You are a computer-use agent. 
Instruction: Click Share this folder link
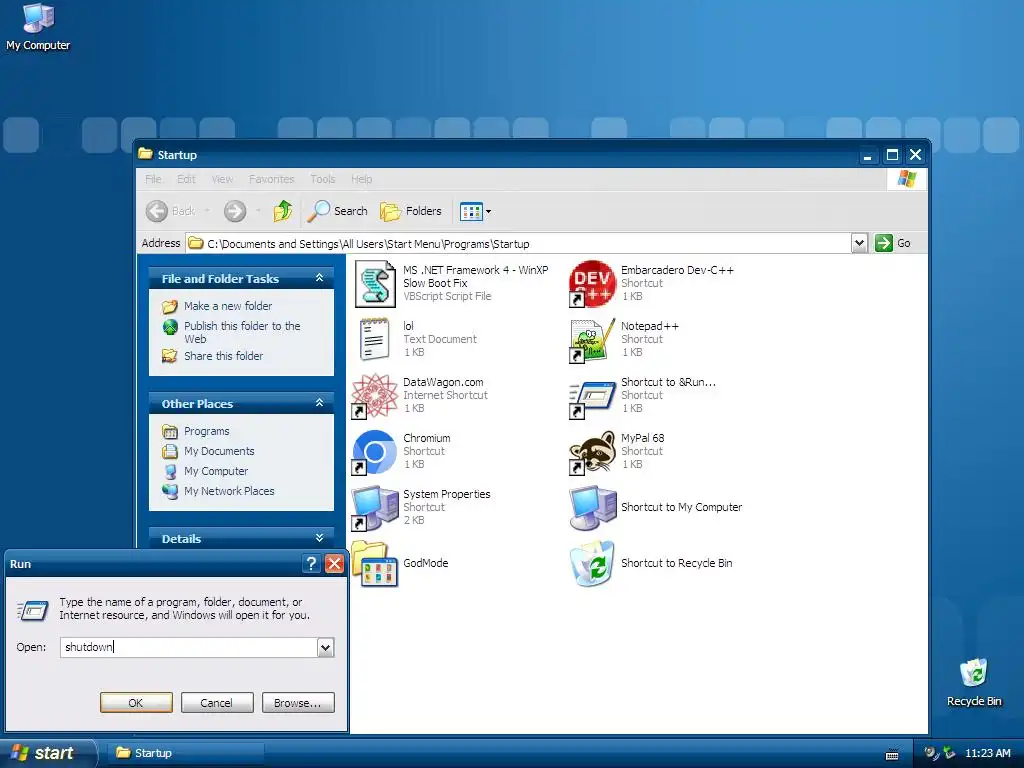pos(223,356)
